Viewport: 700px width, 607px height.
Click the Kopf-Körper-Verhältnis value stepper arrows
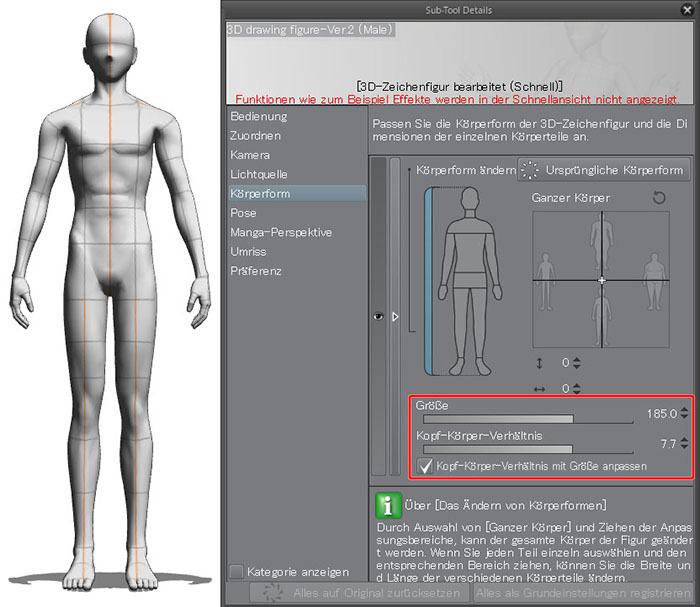684,443
